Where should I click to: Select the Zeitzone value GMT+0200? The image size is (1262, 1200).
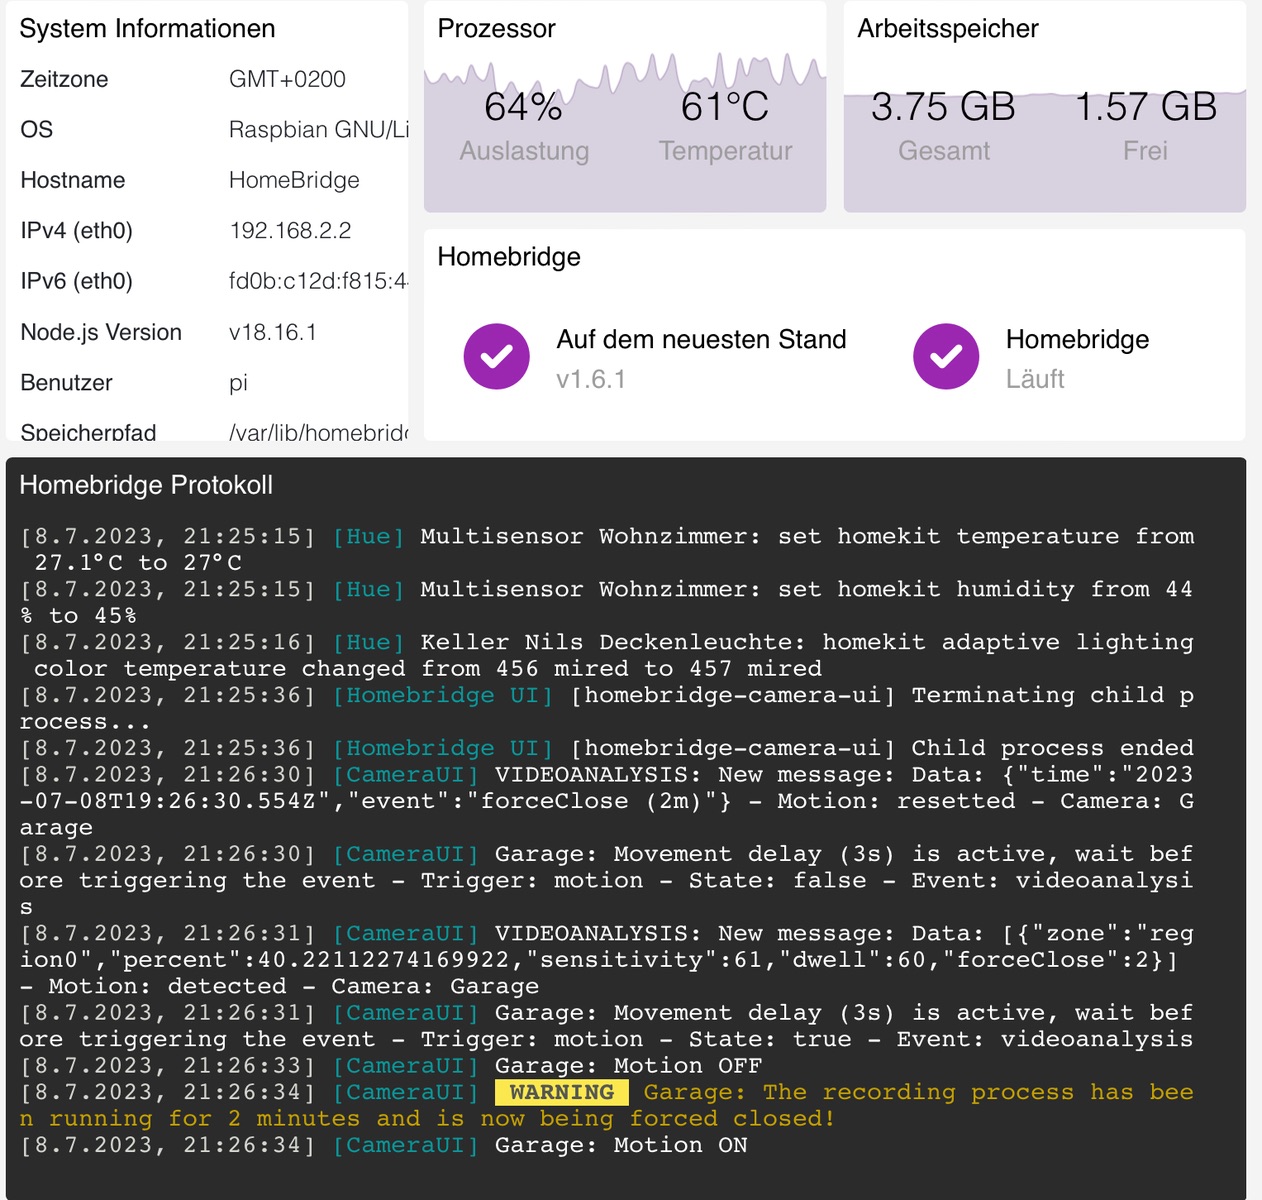(x=287, y=79)
